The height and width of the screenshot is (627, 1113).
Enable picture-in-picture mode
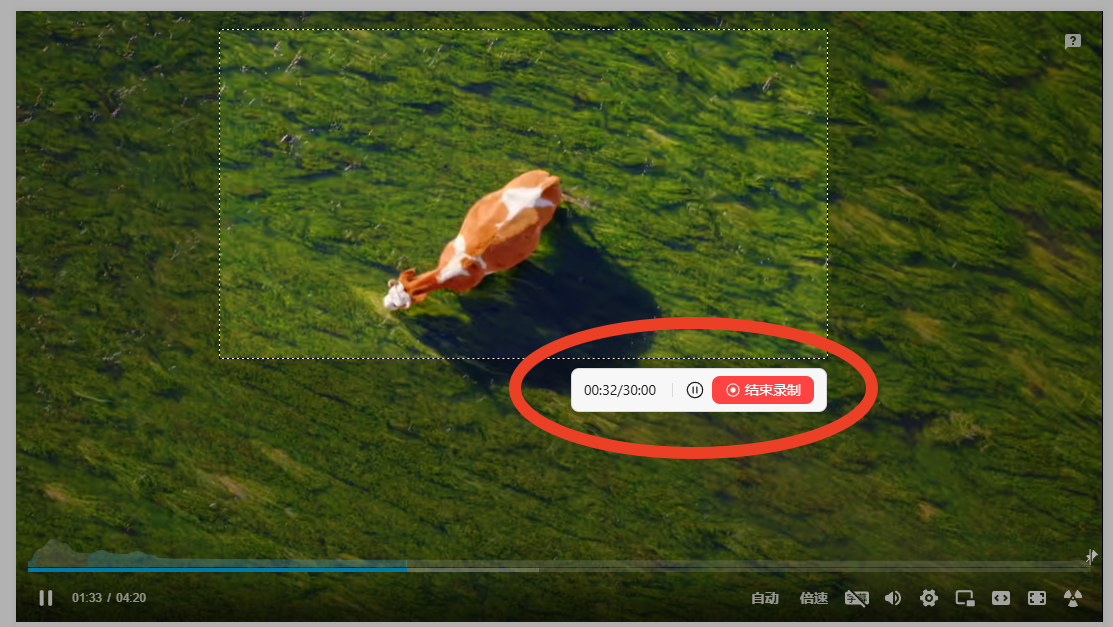point(965,598)
